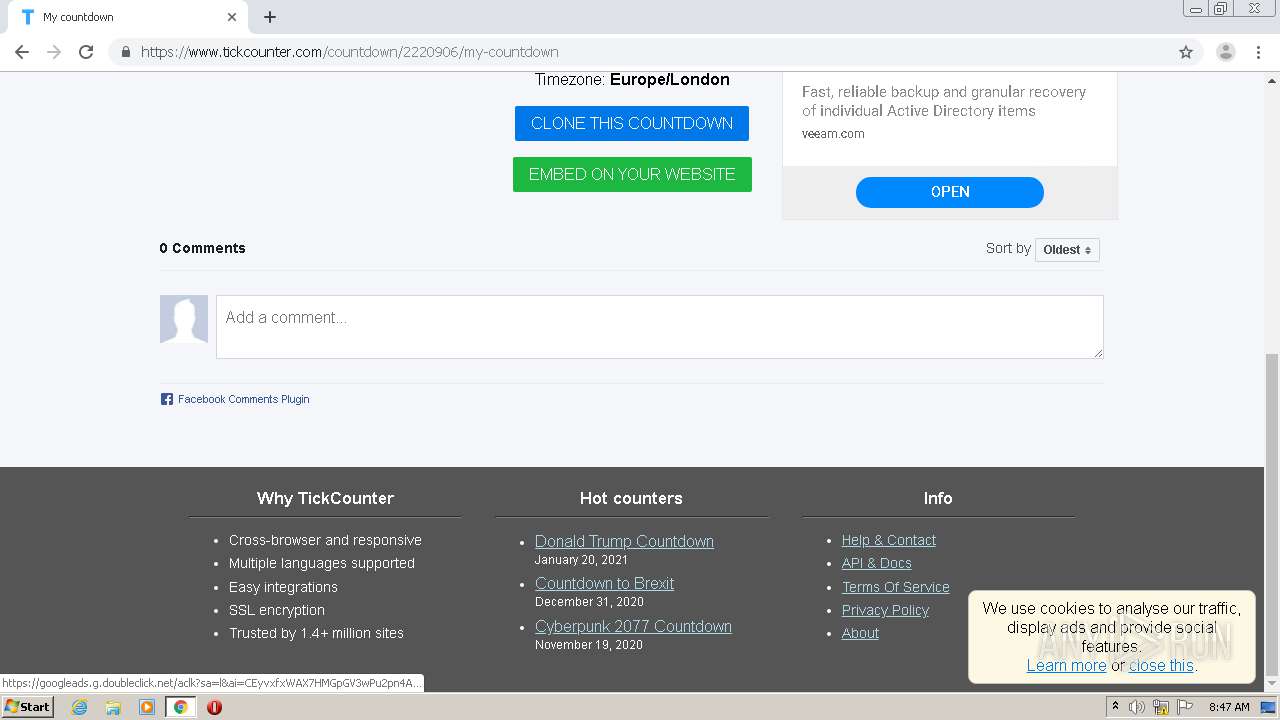Click the address bar URL

tap(350, 52)
